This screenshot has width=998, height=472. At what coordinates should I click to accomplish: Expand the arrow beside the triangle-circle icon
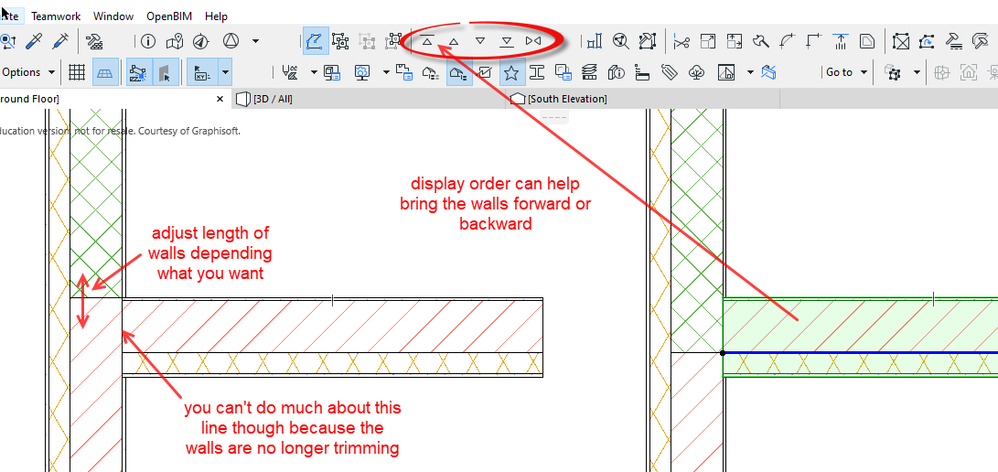[x=255, y=42]
